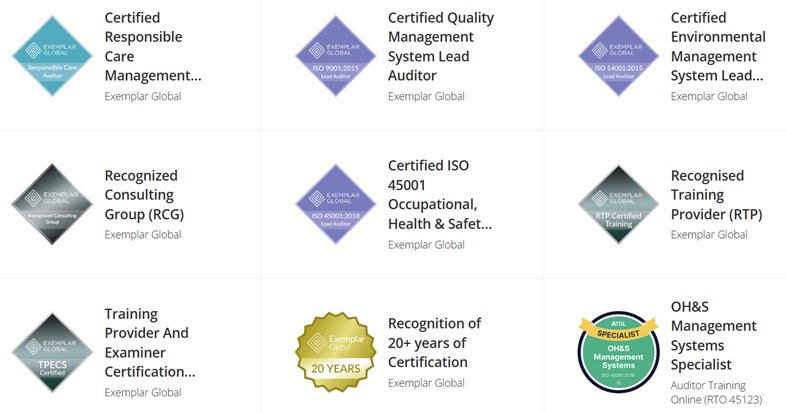Open Certified Quality Management System Lead Auditor title

[x=441, y=47]
